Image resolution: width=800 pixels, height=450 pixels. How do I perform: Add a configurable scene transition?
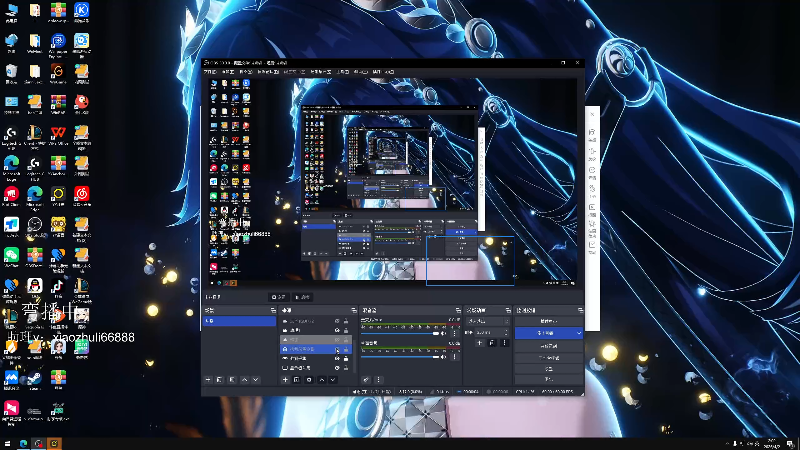[480, 343]
